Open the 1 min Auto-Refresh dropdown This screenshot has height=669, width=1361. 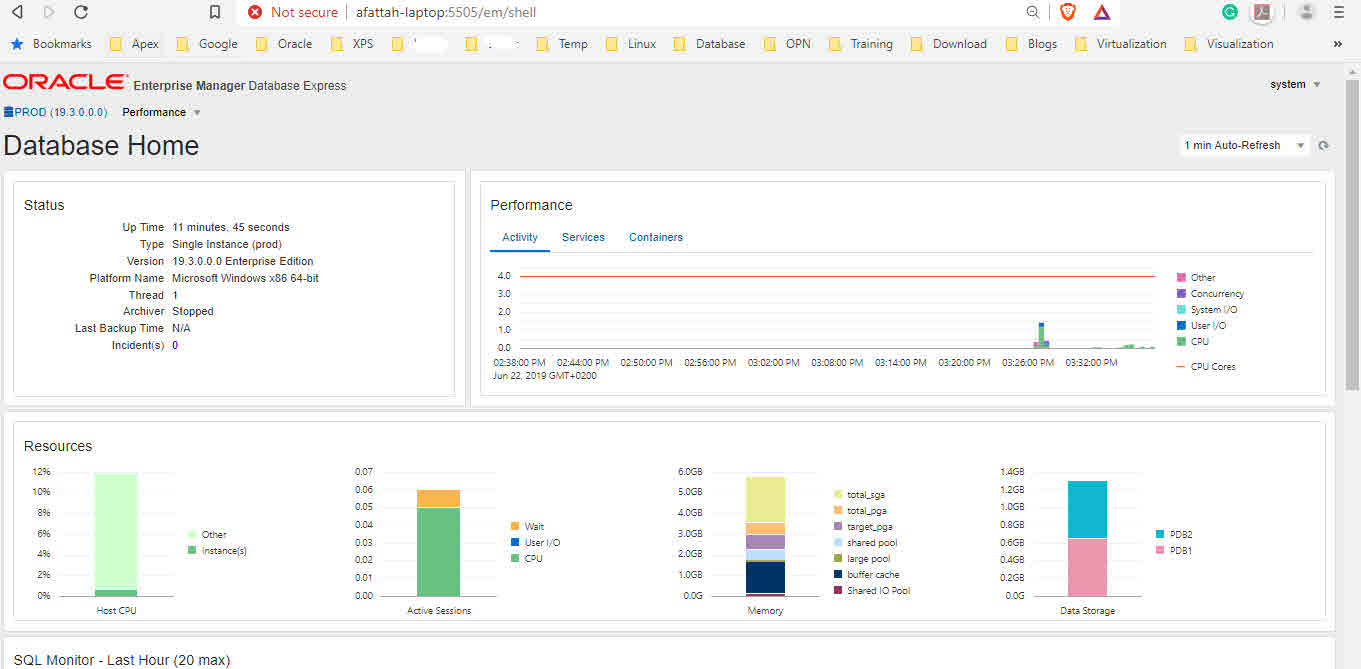point(1244,146)
